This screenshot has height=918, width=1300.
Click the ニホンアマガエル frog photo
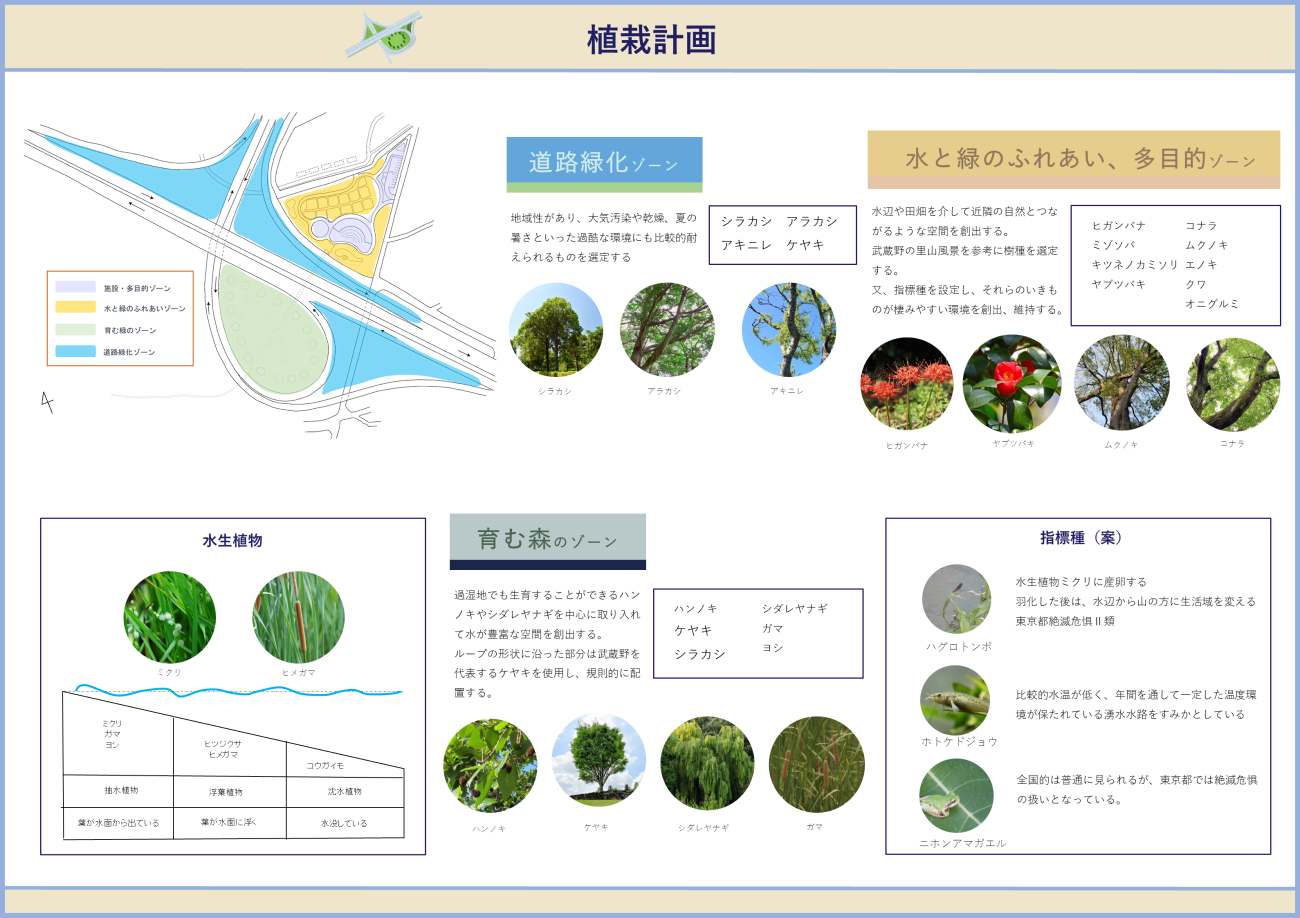[x=956, y=796]
